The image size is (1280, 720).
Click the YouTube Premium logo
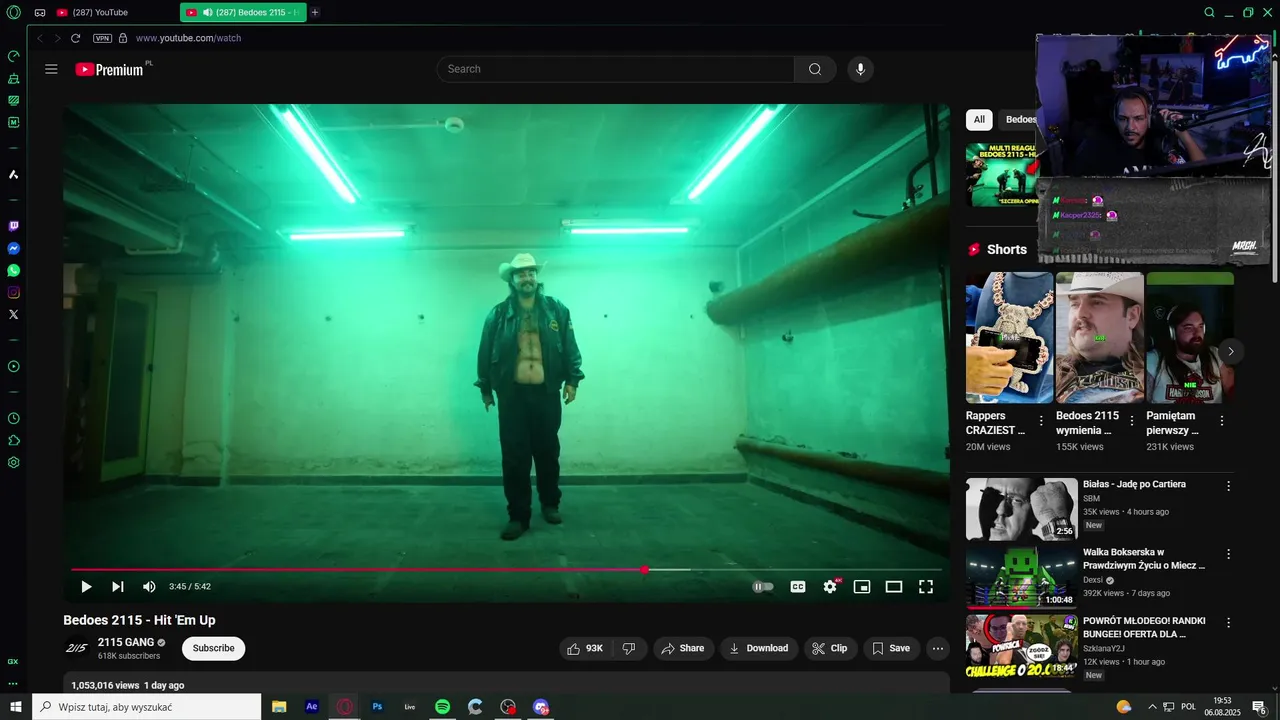[110, 69]
